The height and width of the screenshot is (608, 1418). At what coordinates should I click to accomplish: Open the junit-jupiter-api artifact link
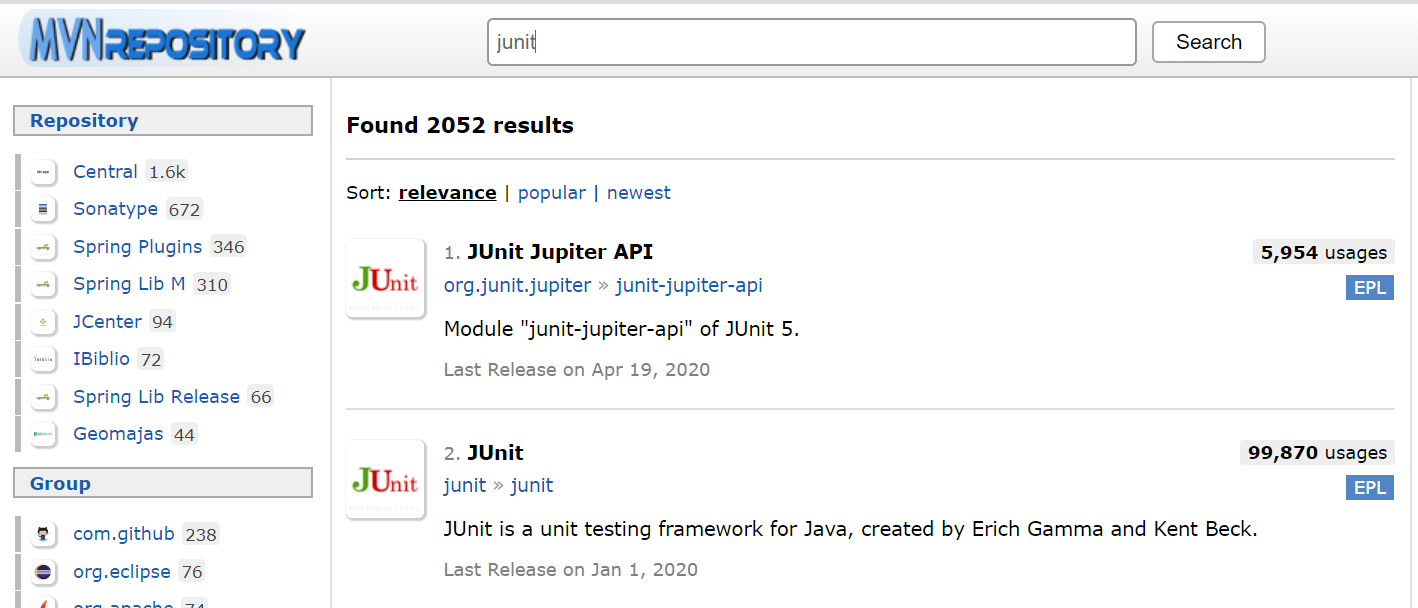point(689,286)
